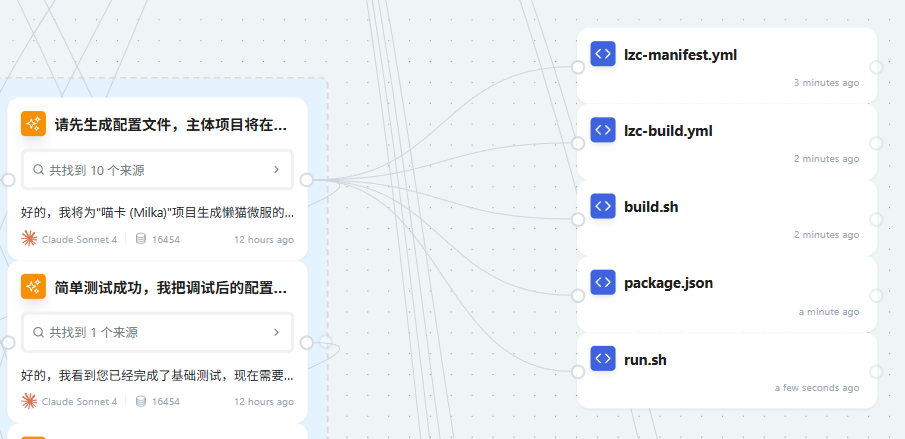Click input port of lzc-build.yml node
The image size is (905, 439).
578,143
